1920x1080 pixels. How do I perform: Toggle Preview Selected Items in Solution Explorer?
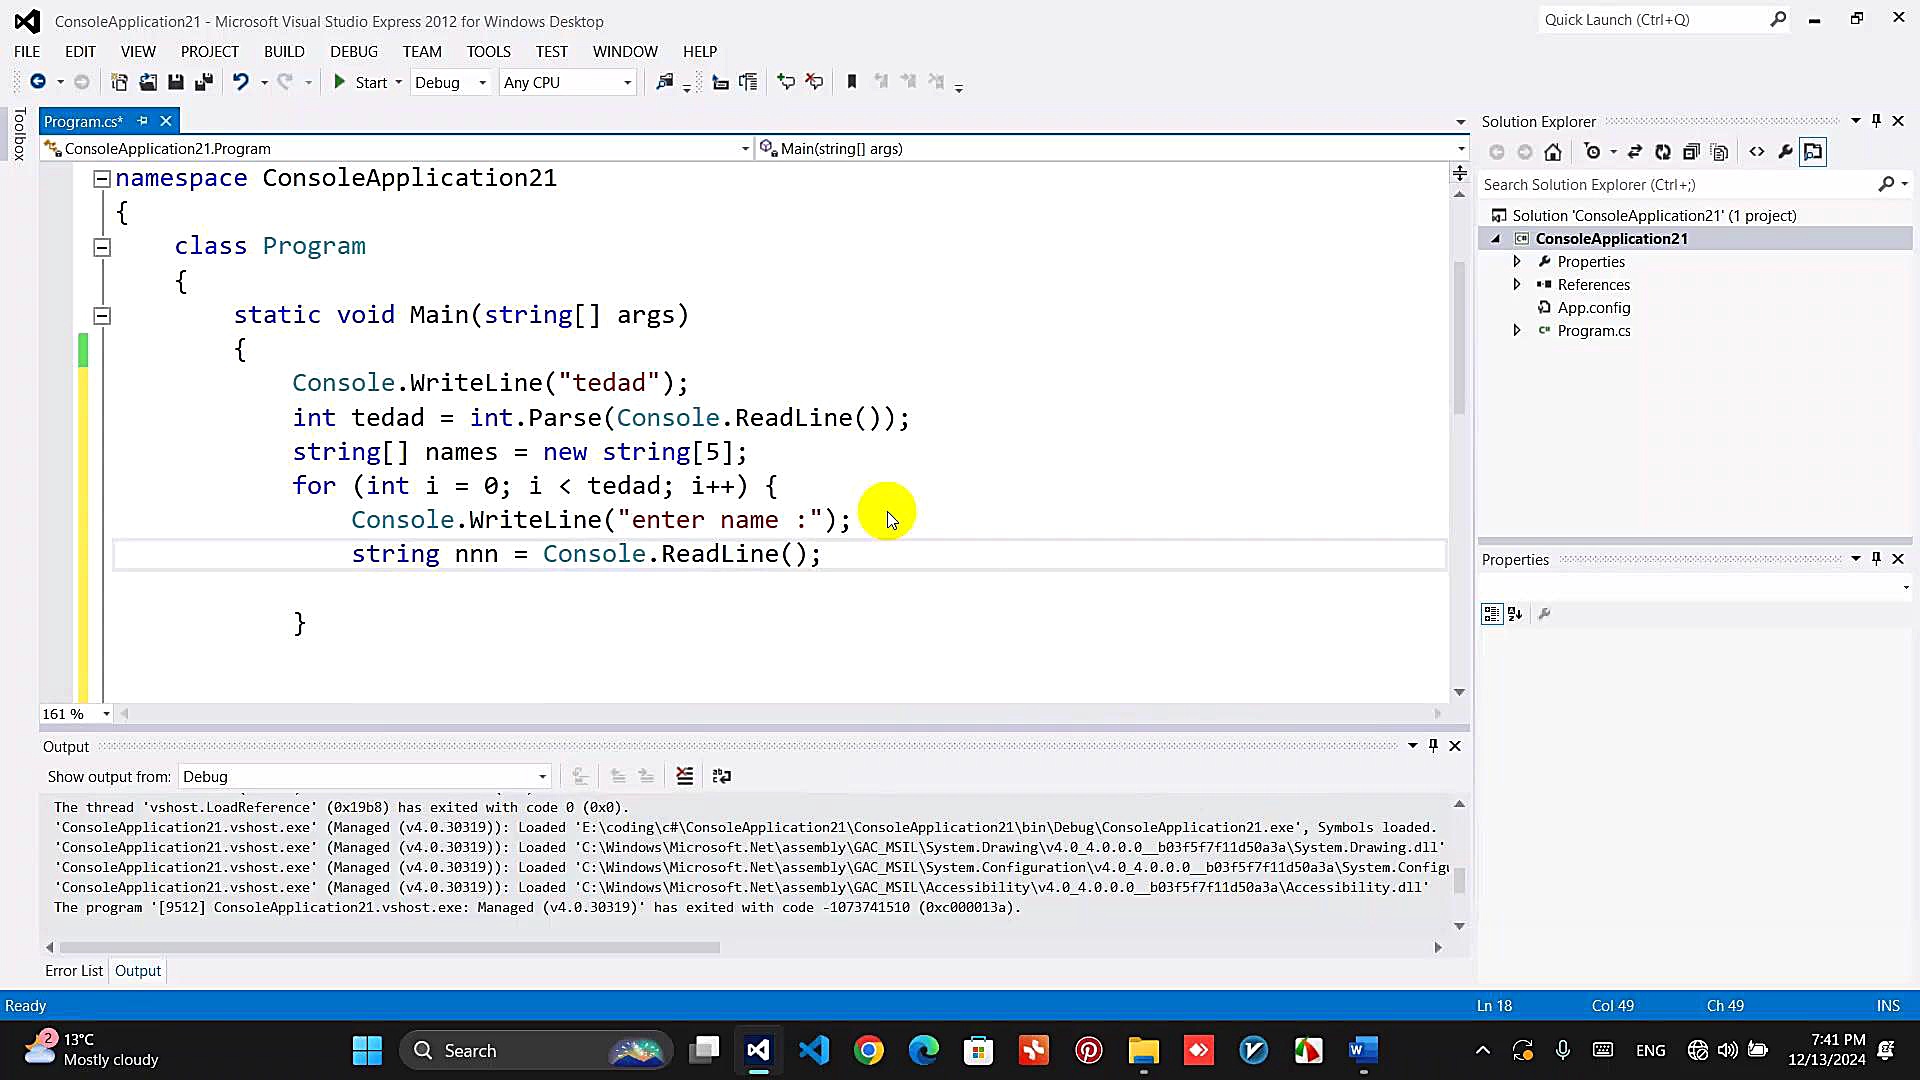pyautogui.click(x=1813, y=152)
